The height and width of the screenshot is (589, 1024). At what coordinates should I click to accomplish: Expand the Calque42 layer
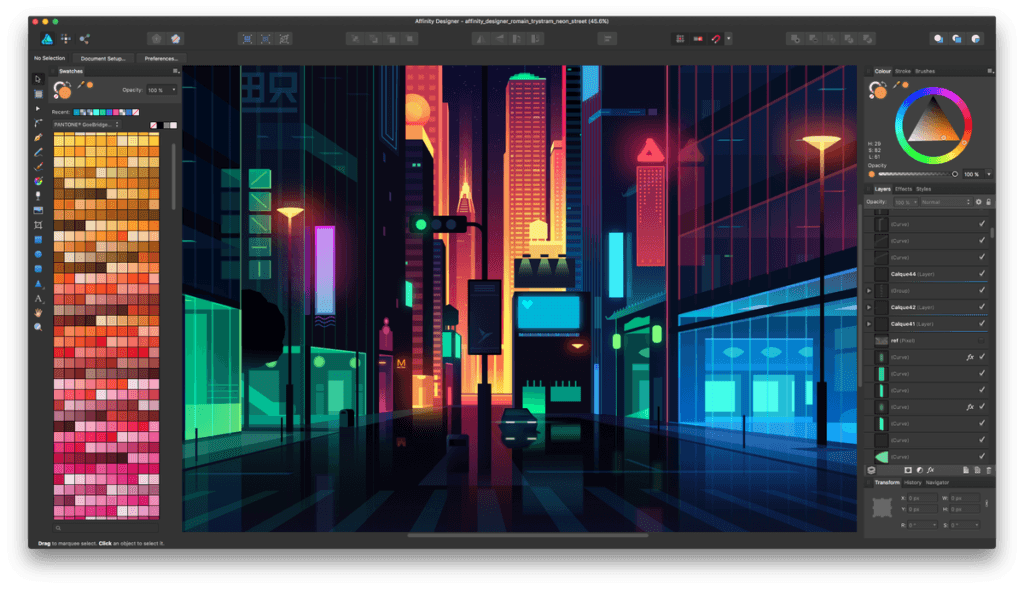tap(869, 307)
